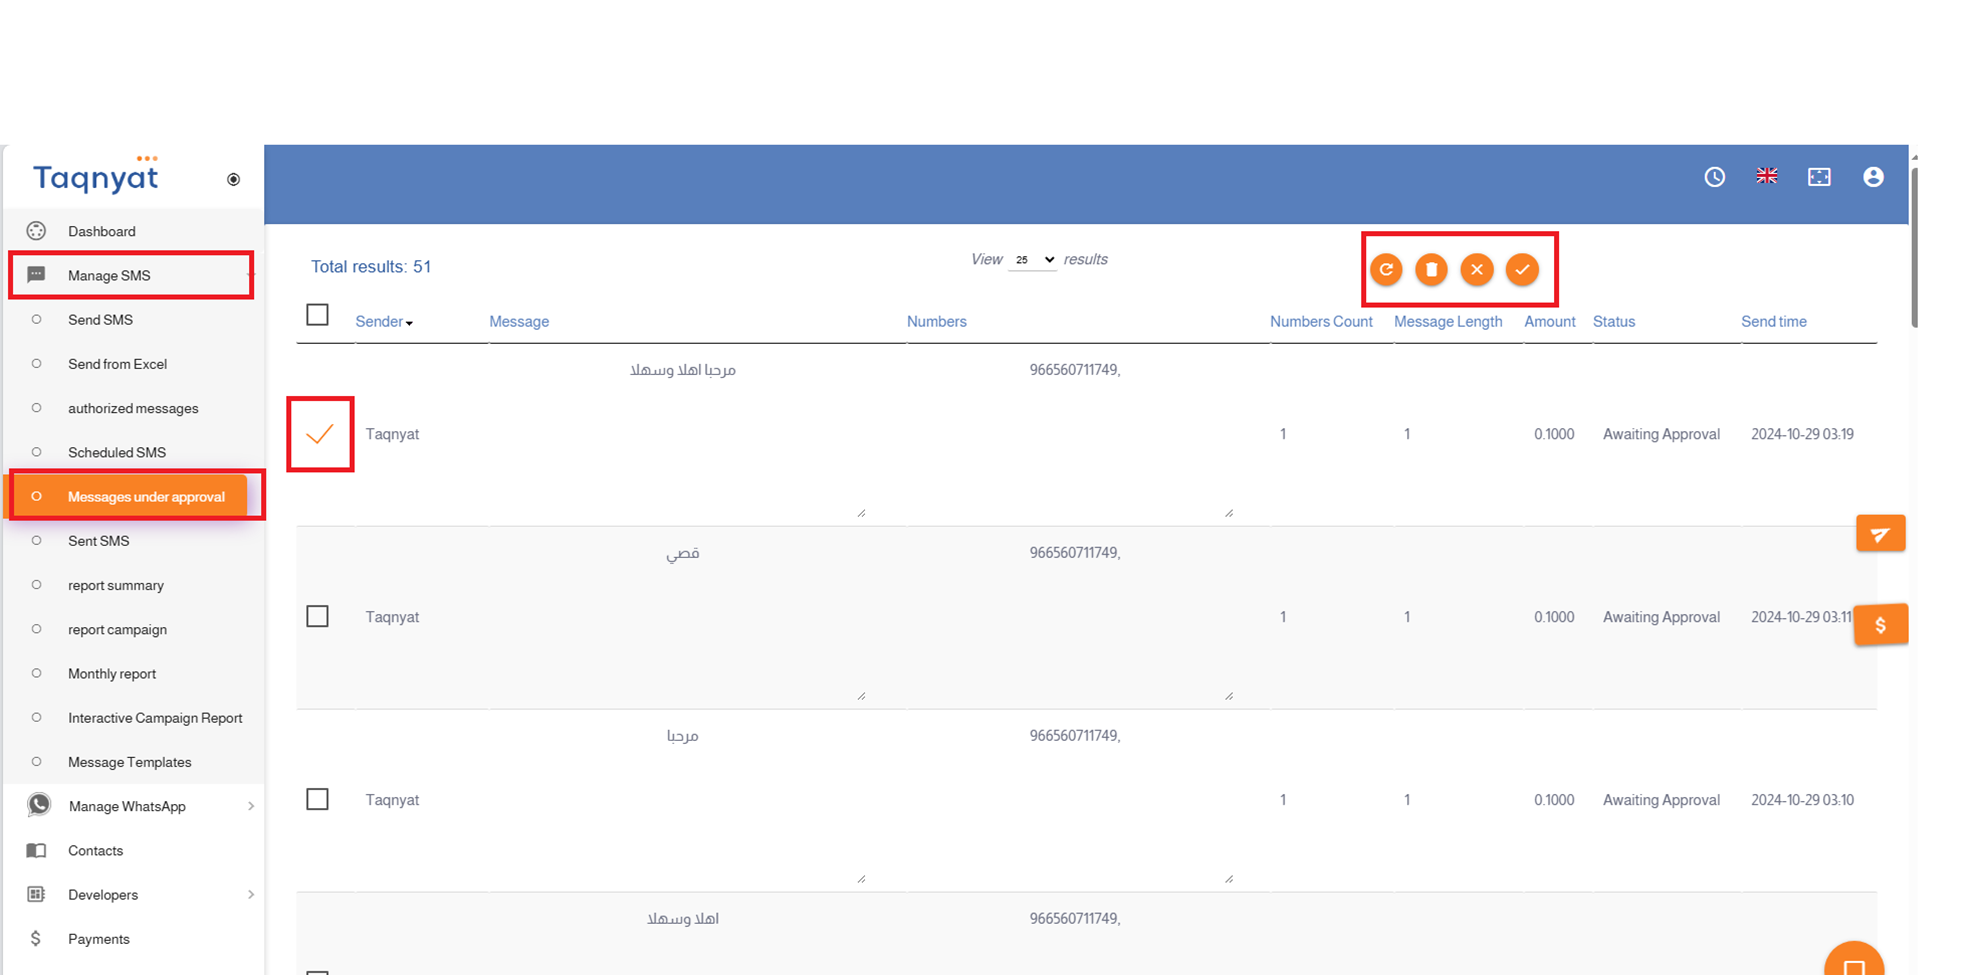
Task: Click the orange trash delete icon button
Action: (x=1431, y=269)
